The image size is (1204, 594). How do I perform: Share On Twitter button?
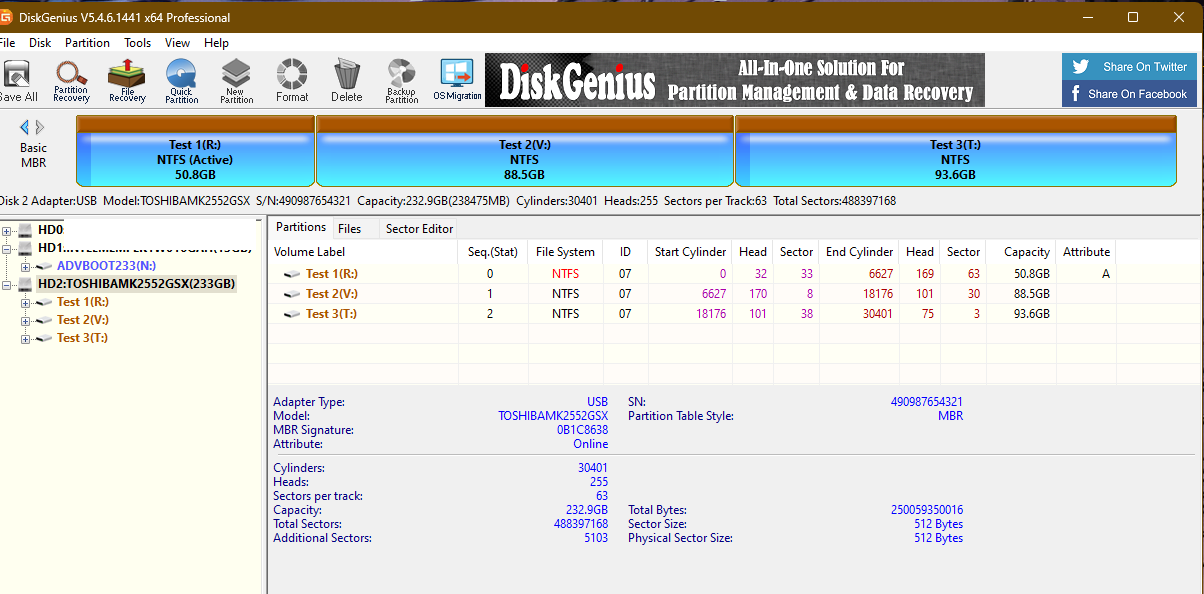(1129, 67)
